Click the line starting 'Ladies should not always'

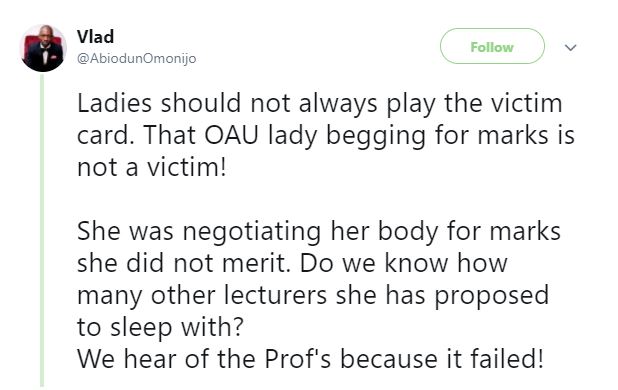(320, 104)
